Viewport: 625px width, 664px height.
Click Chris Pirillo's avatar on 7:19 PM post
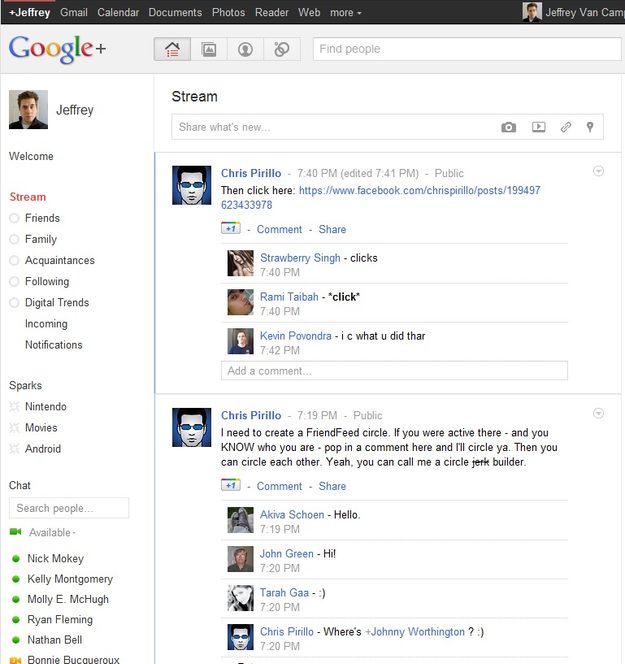pyautogui.click(x=191, y=427)
